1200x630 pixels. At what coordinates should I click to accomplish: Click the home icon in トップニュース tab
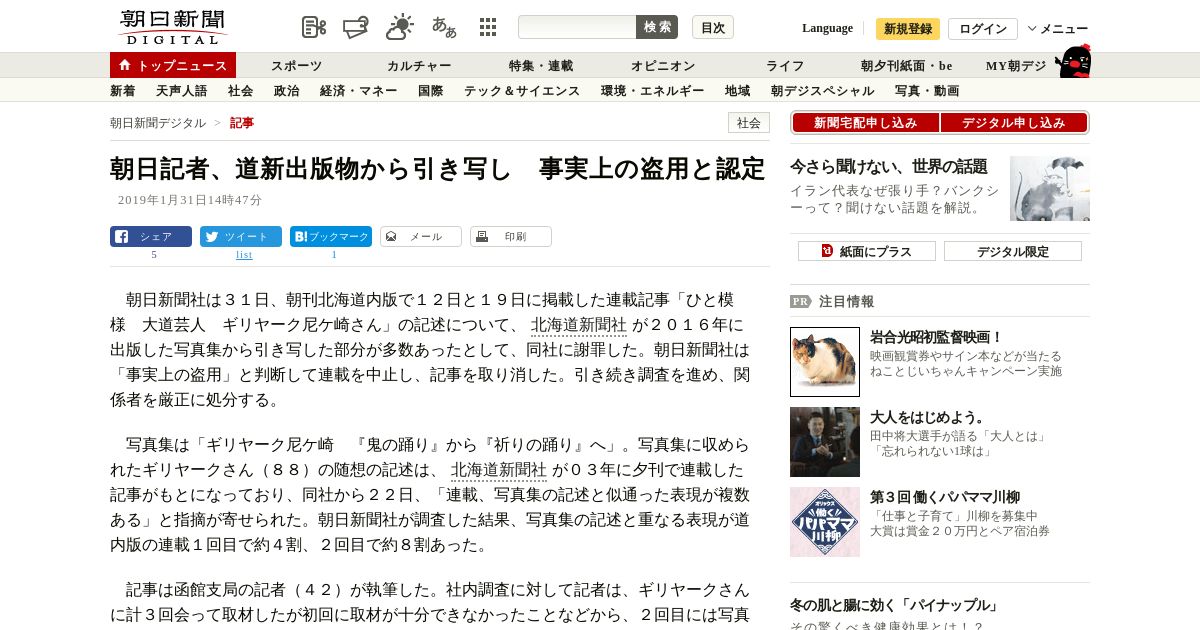pos(125,65)
